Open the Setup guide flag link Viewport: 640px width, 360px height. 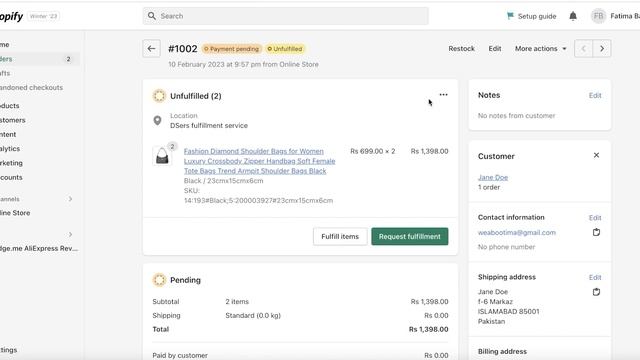(x=531, y=16)
